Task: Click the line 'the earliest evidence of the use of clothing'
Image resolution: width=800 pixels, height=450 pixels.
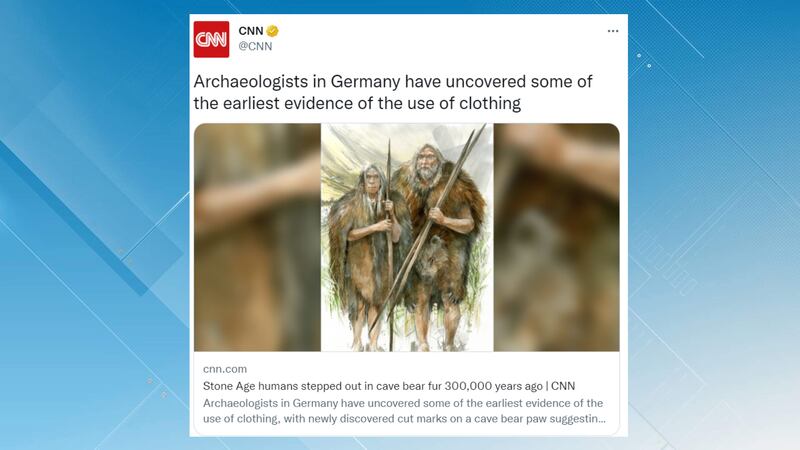Action: [357, 103]
